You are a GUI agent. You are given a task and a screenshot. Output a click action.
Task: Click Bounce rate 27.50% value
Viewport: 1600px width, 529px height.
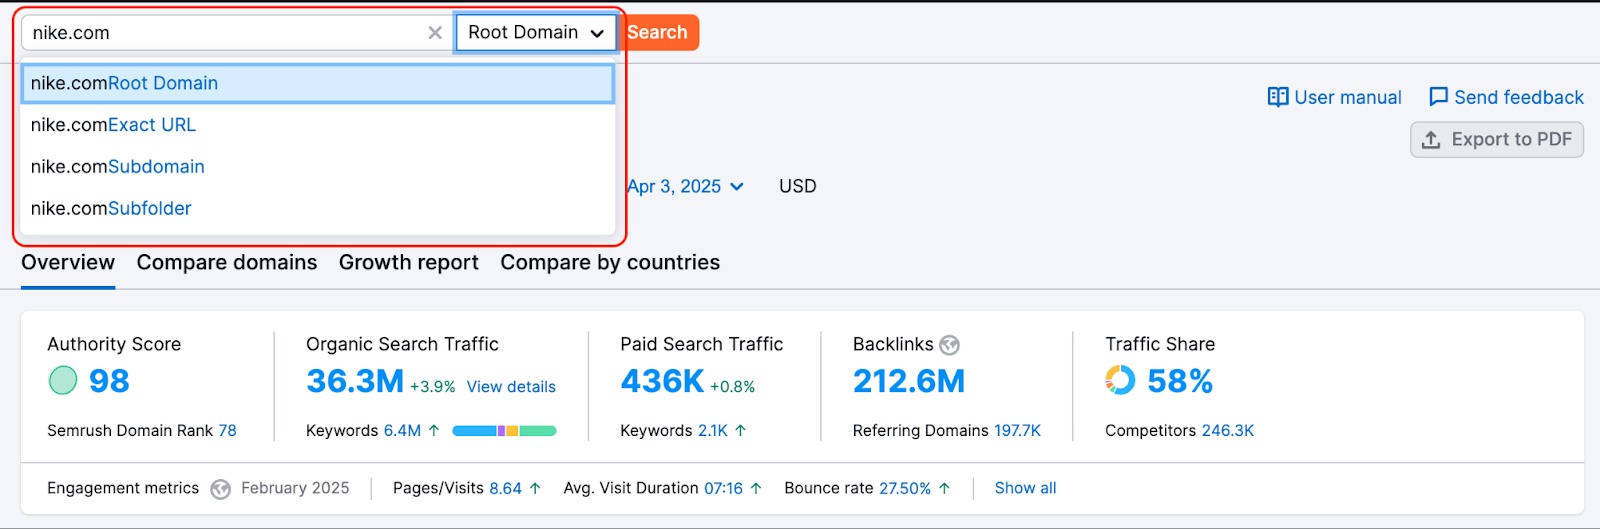[x=905, y=488]
